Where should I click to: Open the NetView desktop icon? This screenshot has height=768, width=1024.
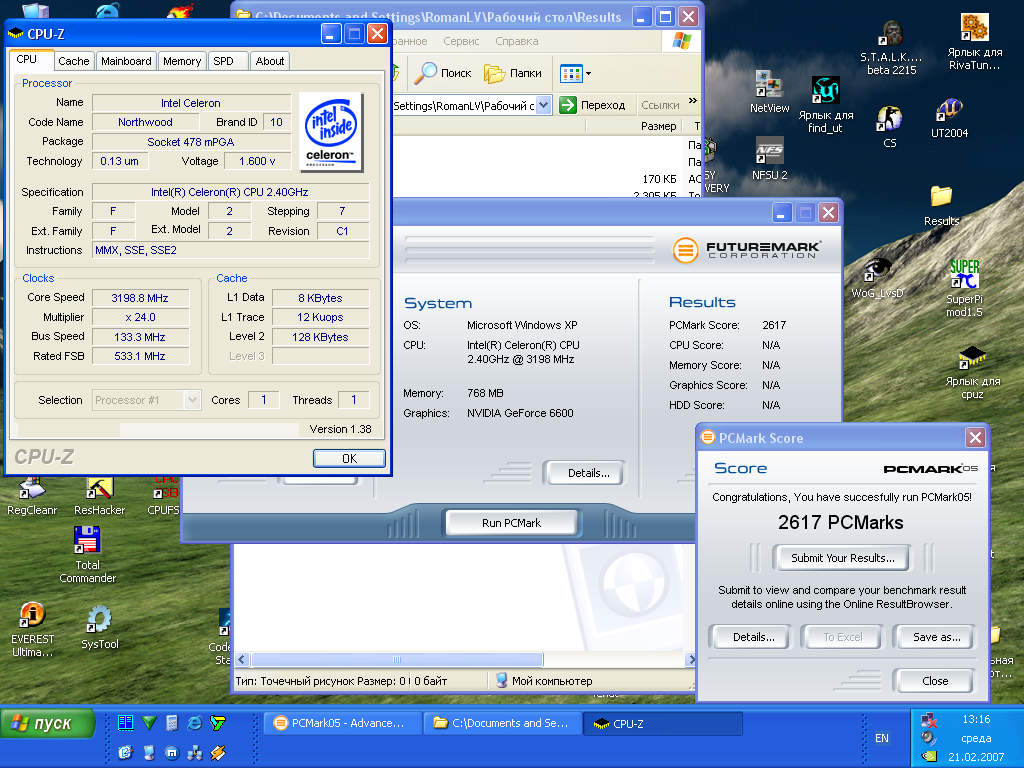[x=769, y=91]
